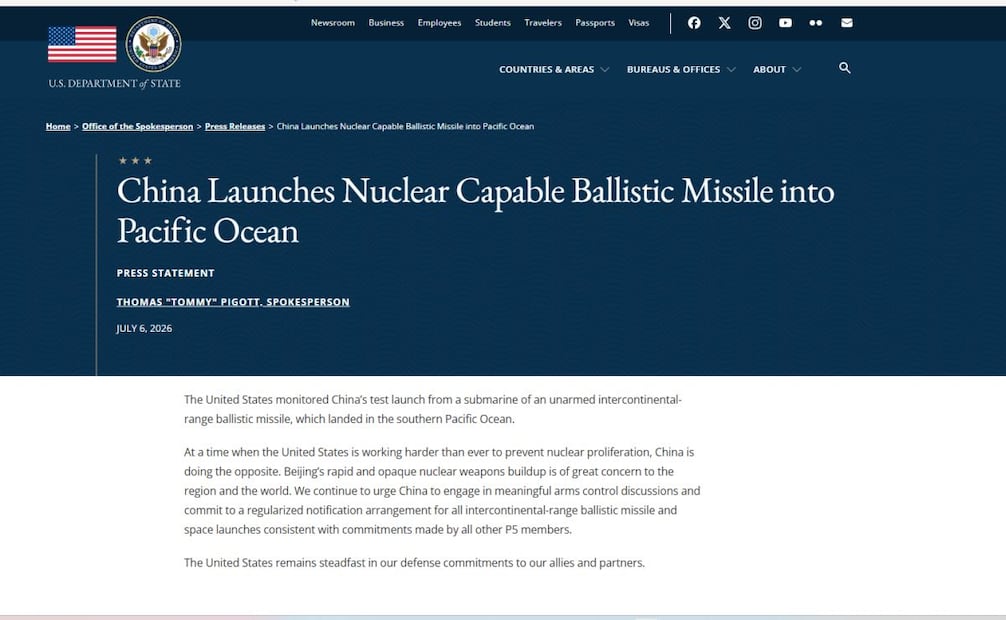
Task: Open Thomas "Tommy" Pigott, Spokesperson link
Action: pos(233,302)
